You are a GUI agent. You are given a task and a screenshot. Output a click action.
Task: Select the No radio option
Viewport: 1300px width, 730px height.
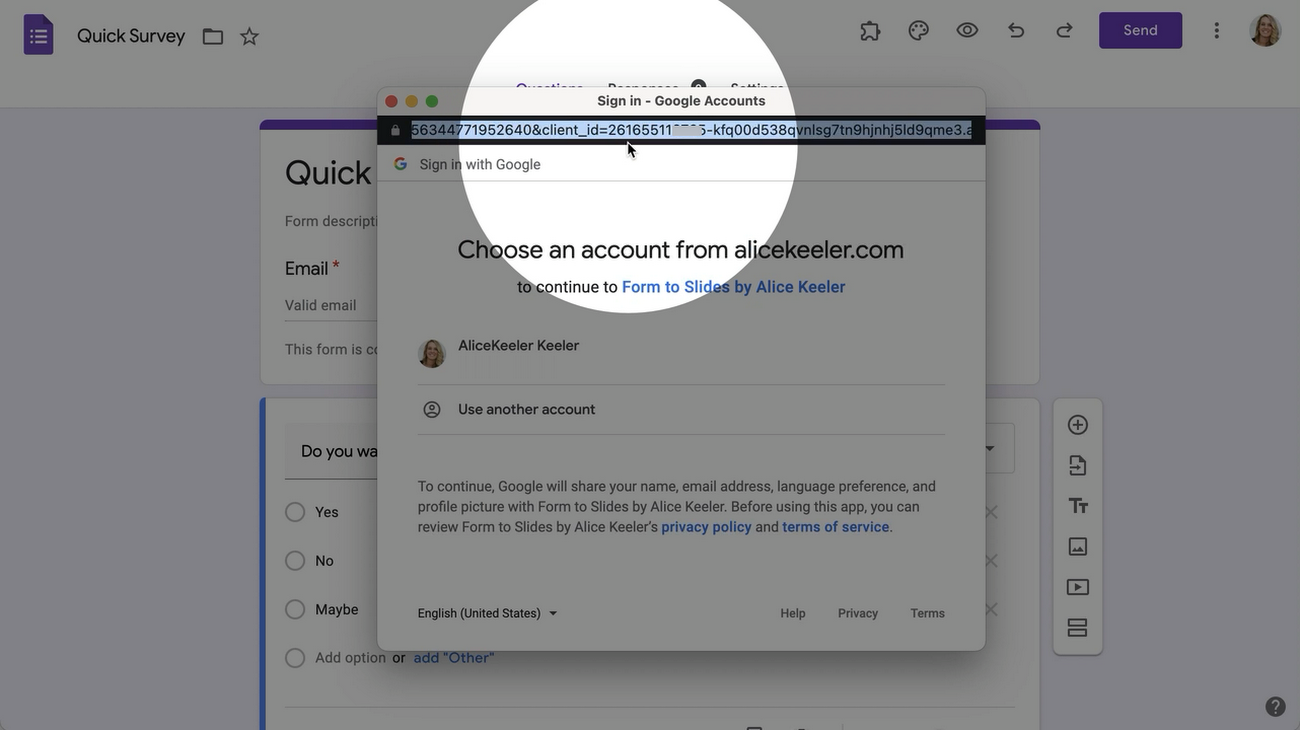pos(295,561)
